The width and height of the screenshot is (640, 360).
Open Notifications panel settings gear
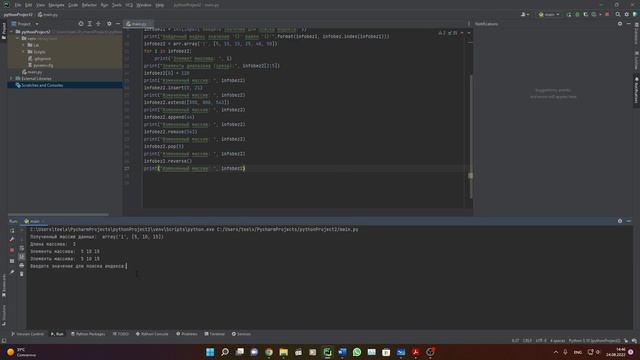[x=620, y=24]
